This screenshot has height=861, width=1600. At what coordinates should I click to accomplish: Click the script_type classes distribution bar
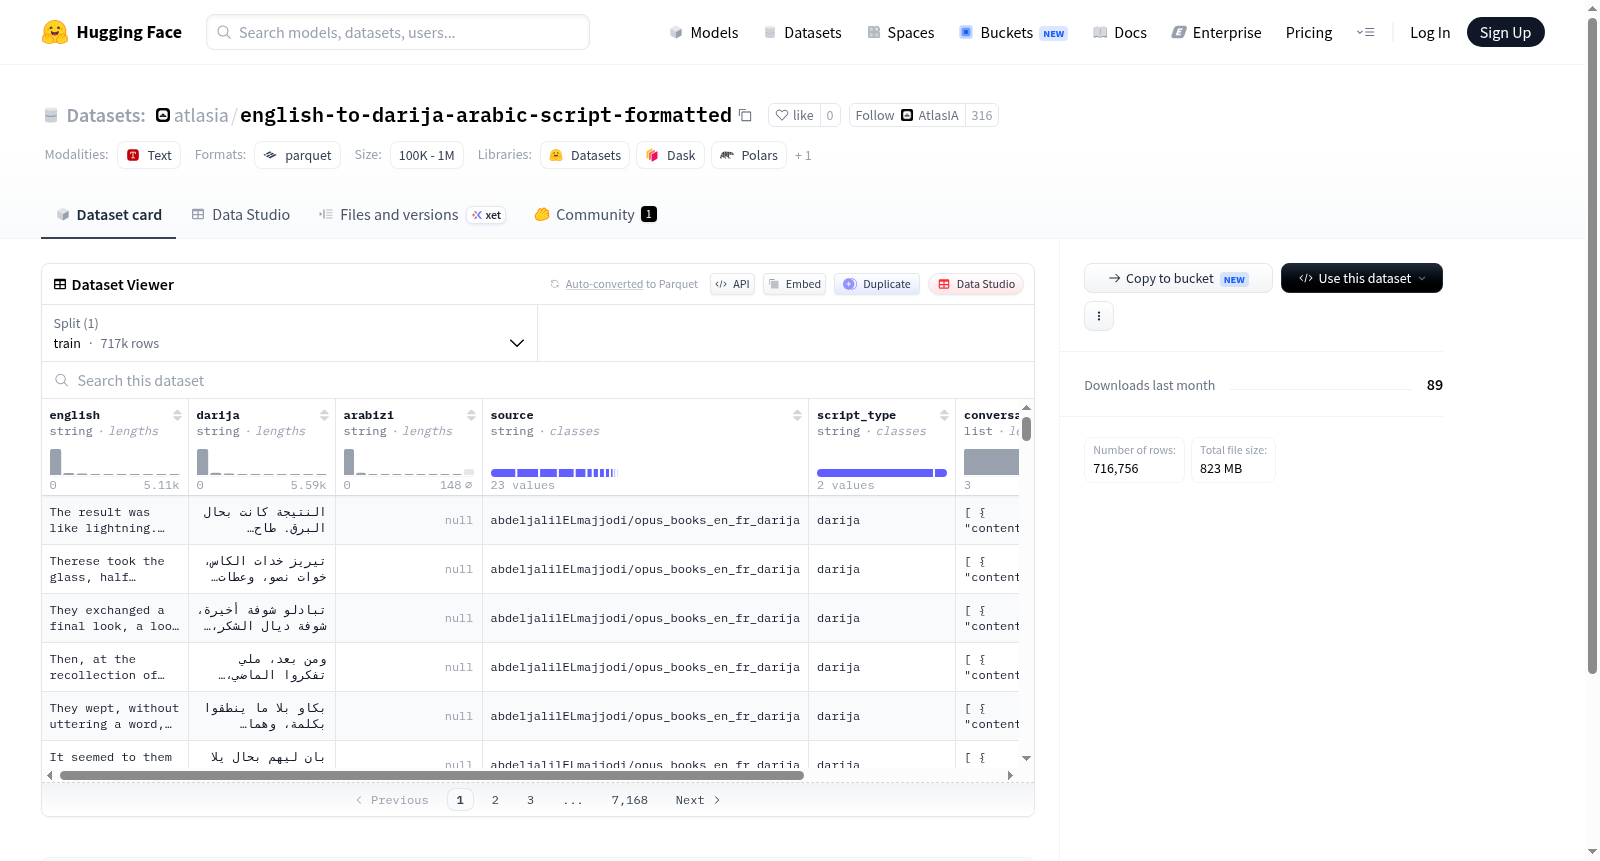pos(882,472)
